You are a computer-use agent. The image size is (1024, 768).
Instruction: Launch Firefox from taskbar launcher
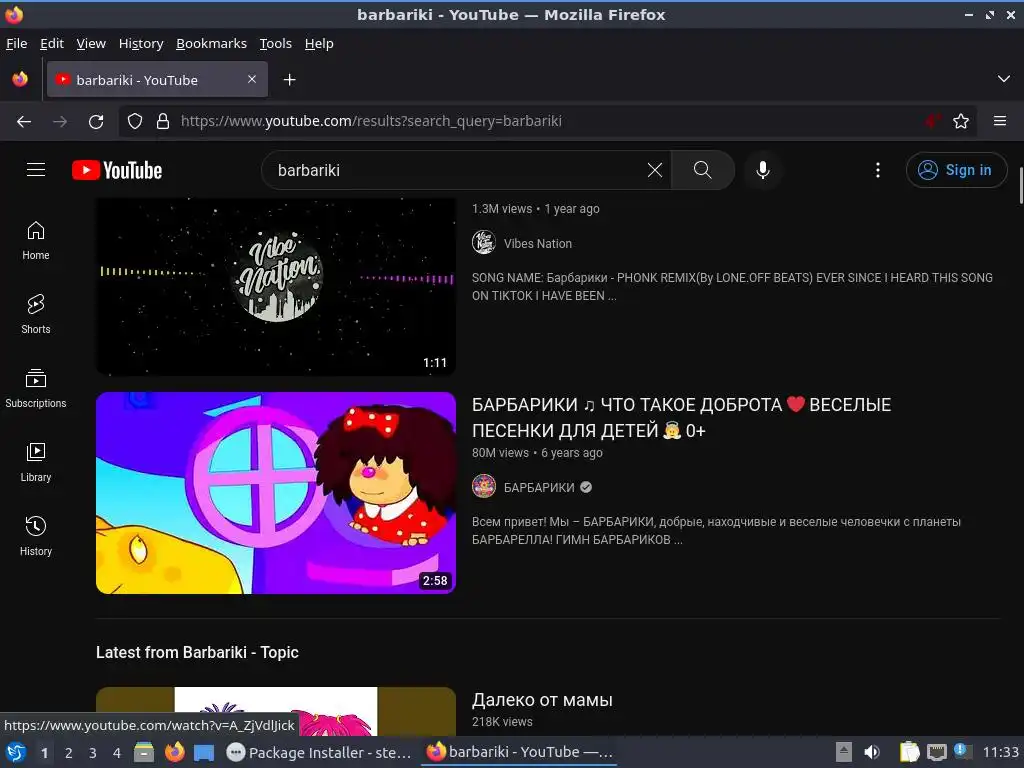pos(174,752)
